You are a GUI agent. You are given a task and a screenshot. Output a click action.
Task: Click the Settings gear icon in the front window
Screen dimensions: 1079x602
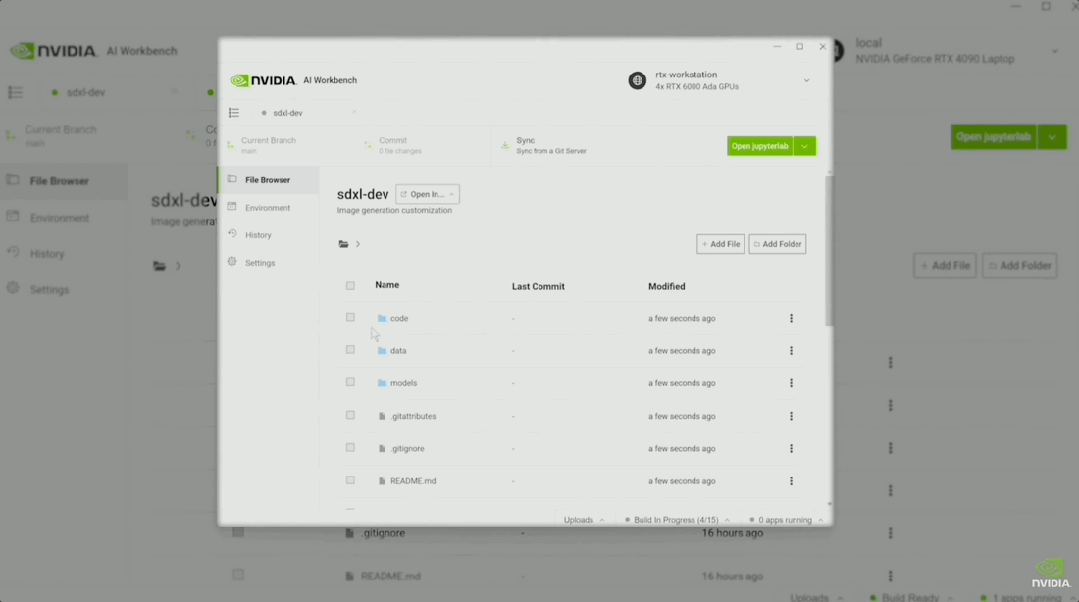tap(232, 262)
